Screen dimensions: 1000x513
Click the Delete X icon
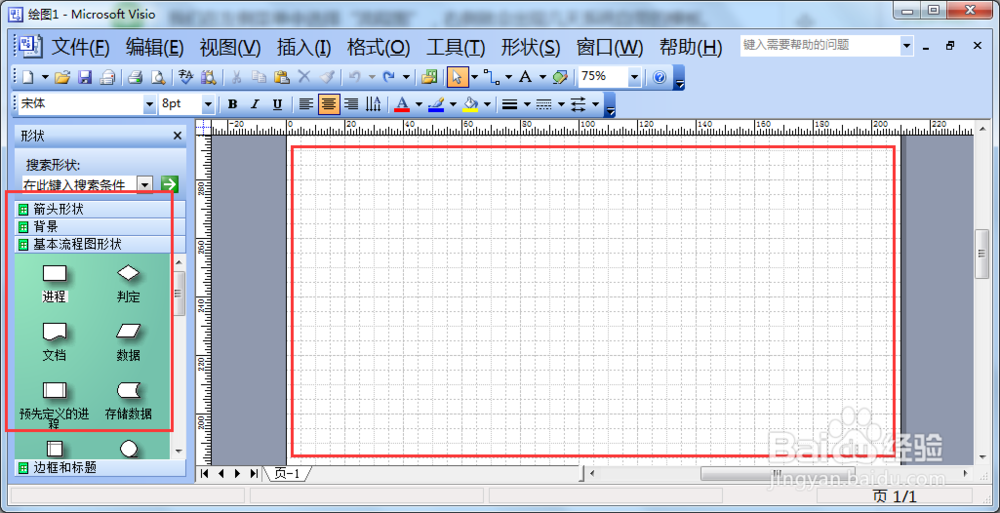tap(304, 77)
